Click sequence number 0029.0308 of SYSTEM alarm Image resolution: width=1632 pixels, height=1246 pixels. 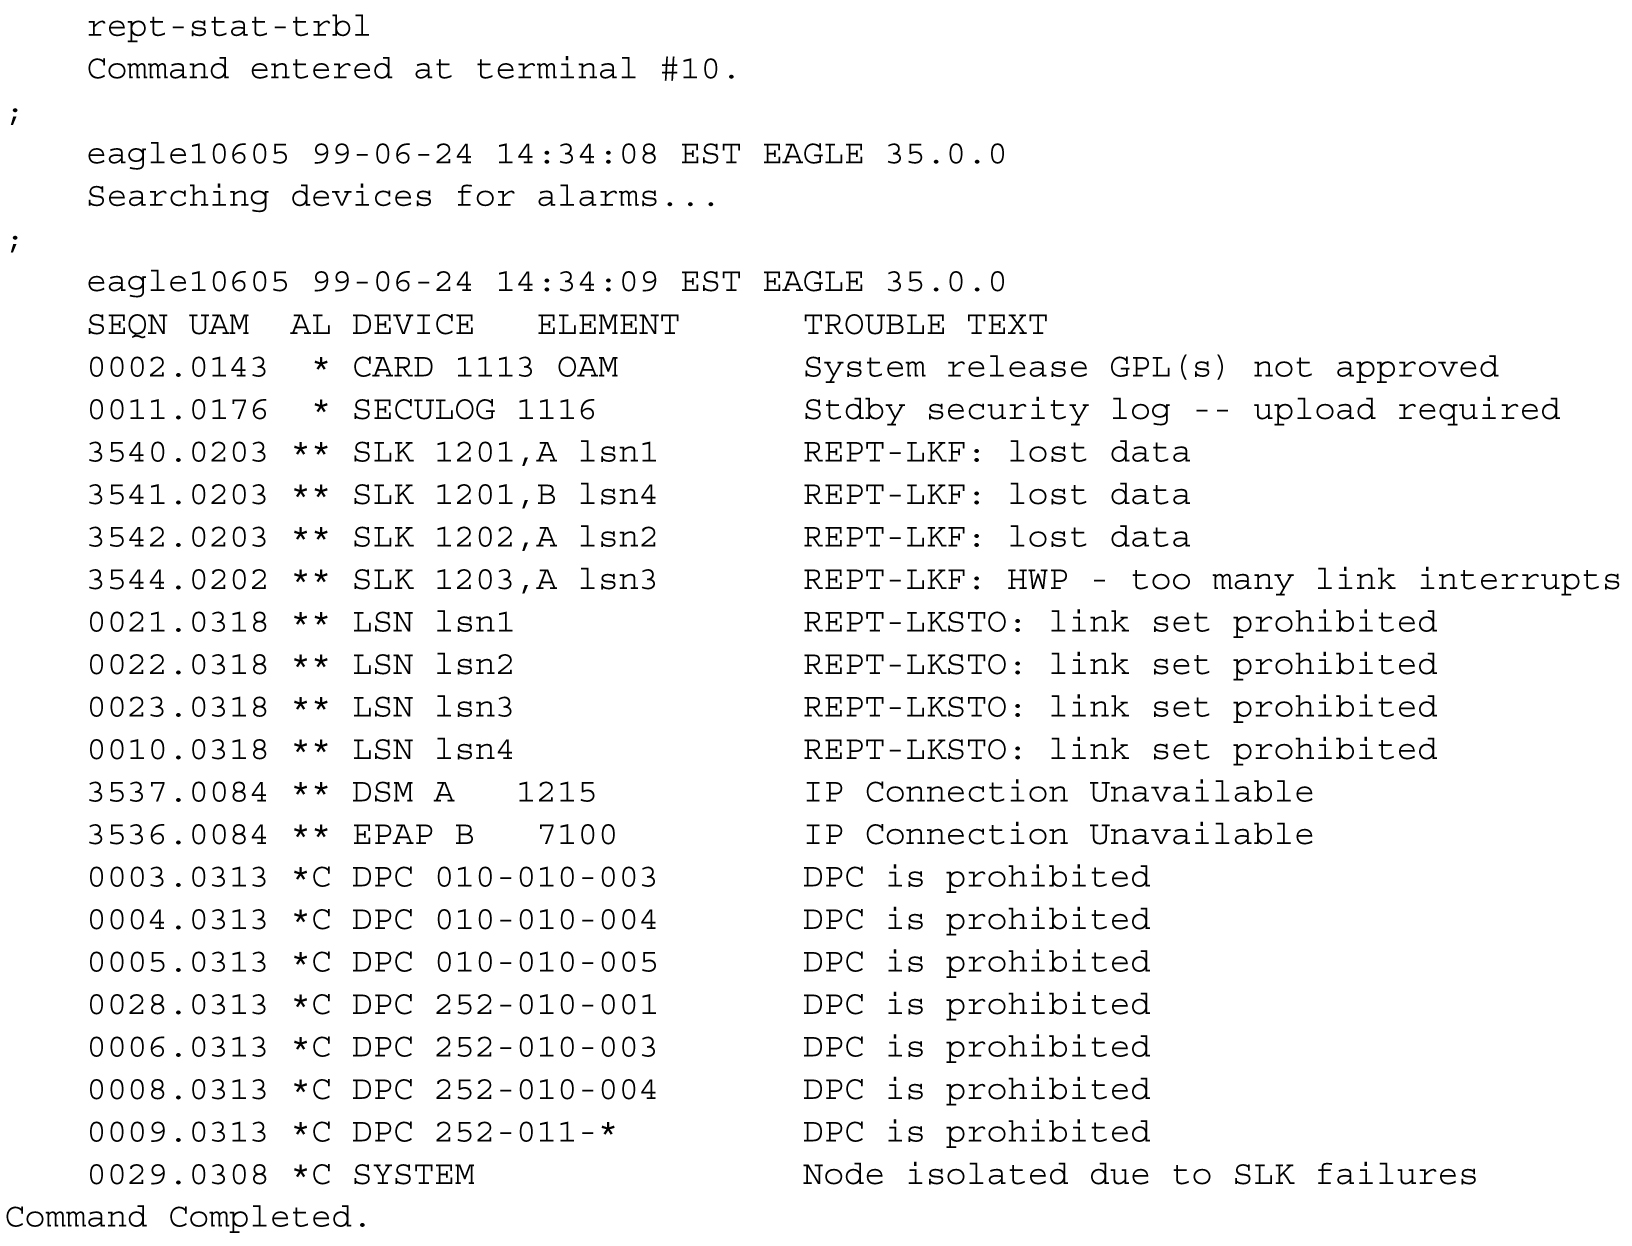pos(177,1175)
